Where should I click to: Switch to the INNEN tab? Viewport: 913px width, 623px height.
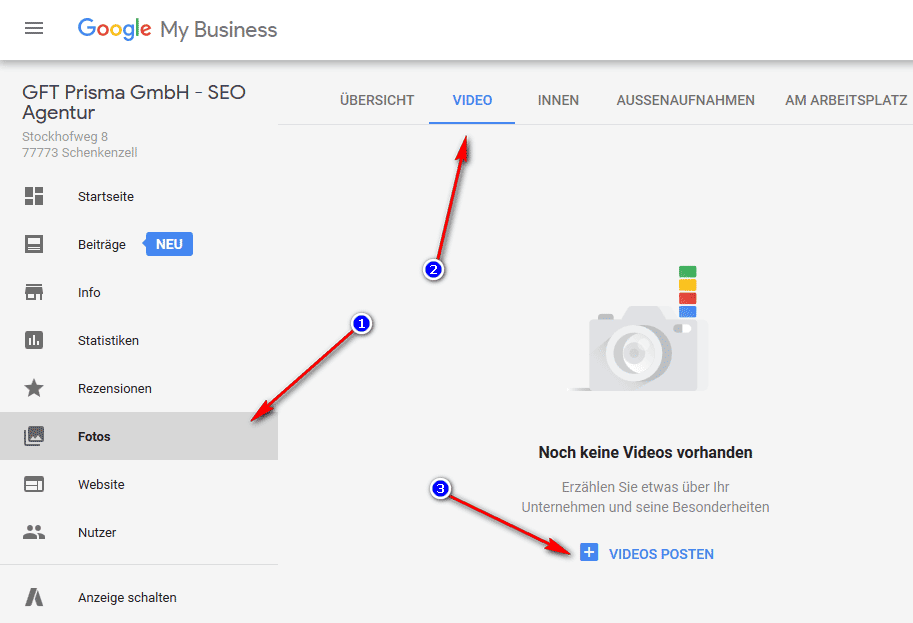pyautogui.click(x=558, y=100)
